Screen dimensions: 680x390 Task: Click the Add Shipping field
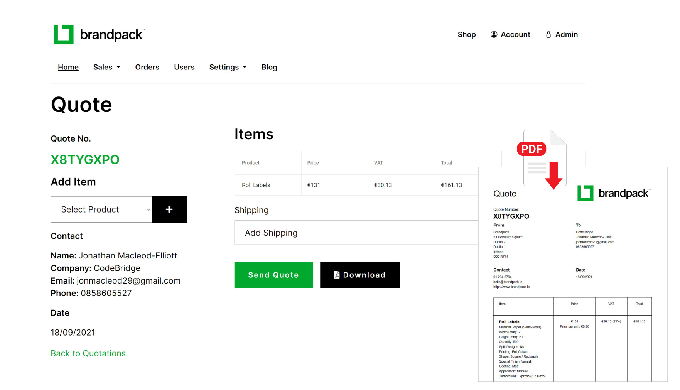click(356, 233)
